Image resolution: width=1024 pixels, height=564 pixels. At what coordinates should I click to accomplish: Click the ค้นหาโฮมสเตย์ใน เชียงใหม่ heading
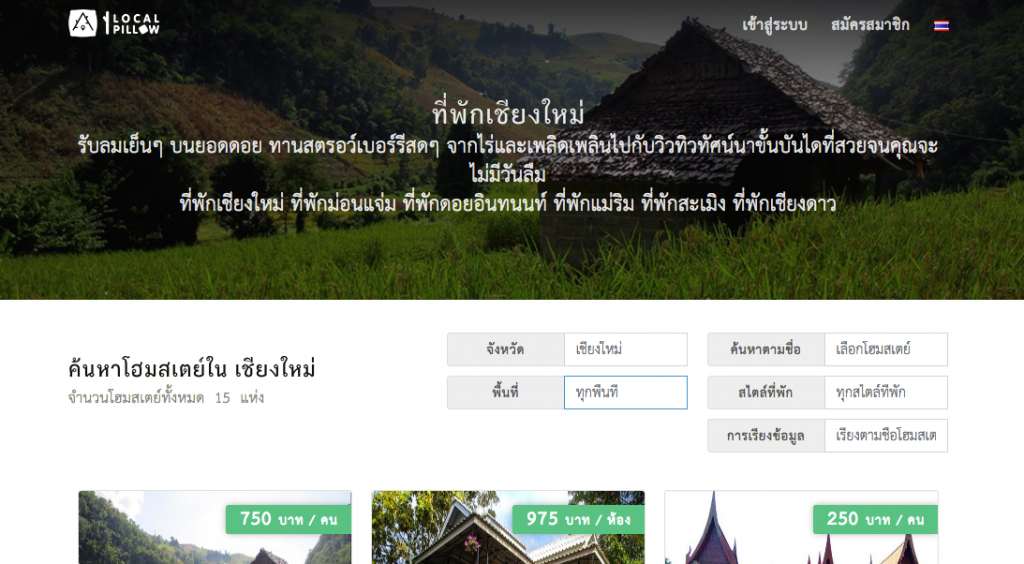pos(192,369)
